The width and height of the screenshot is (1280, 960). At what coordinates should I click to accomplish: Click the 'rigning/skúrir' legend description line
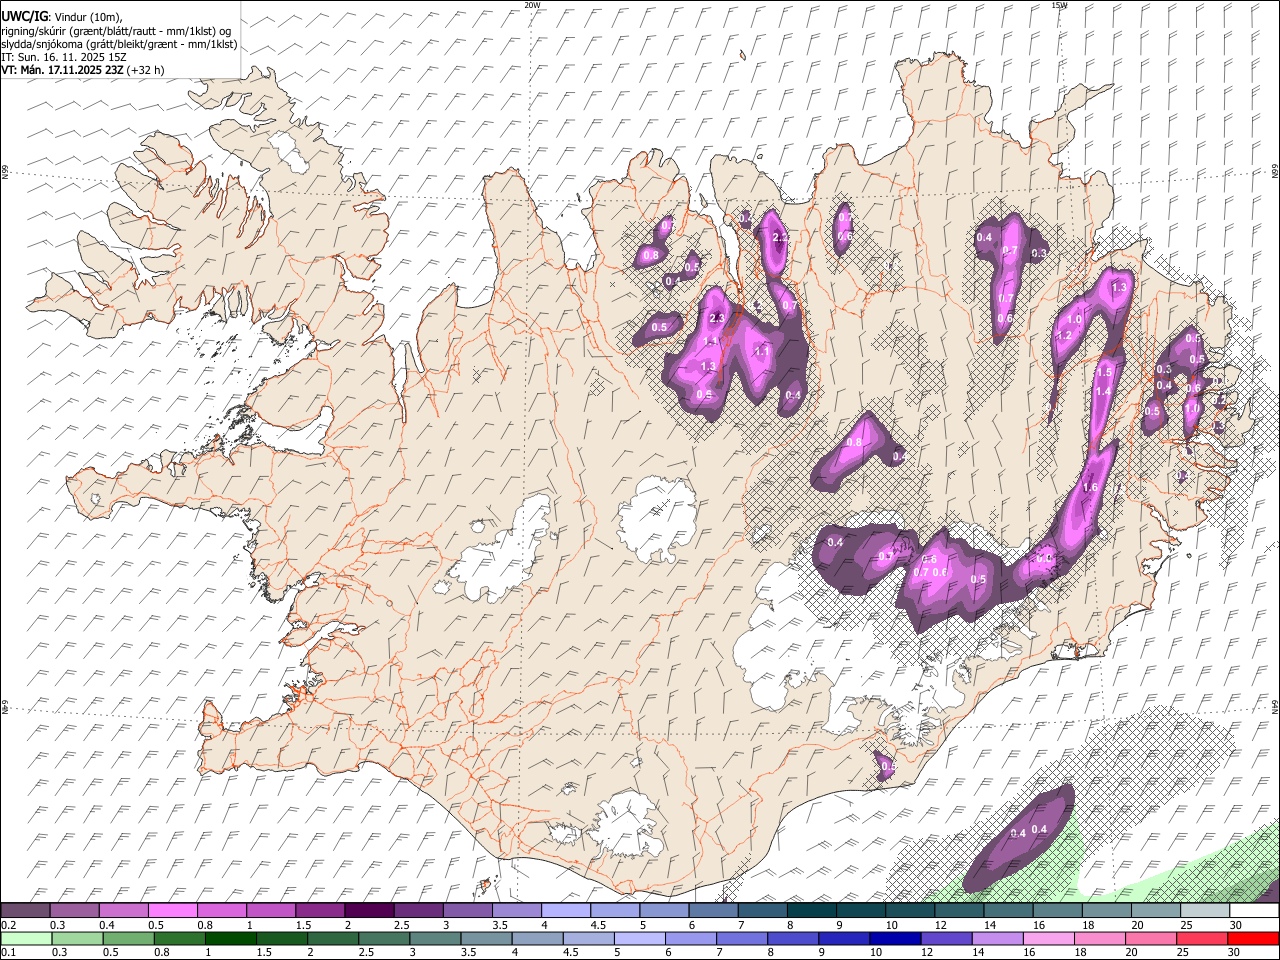click(x=115, y=30)
